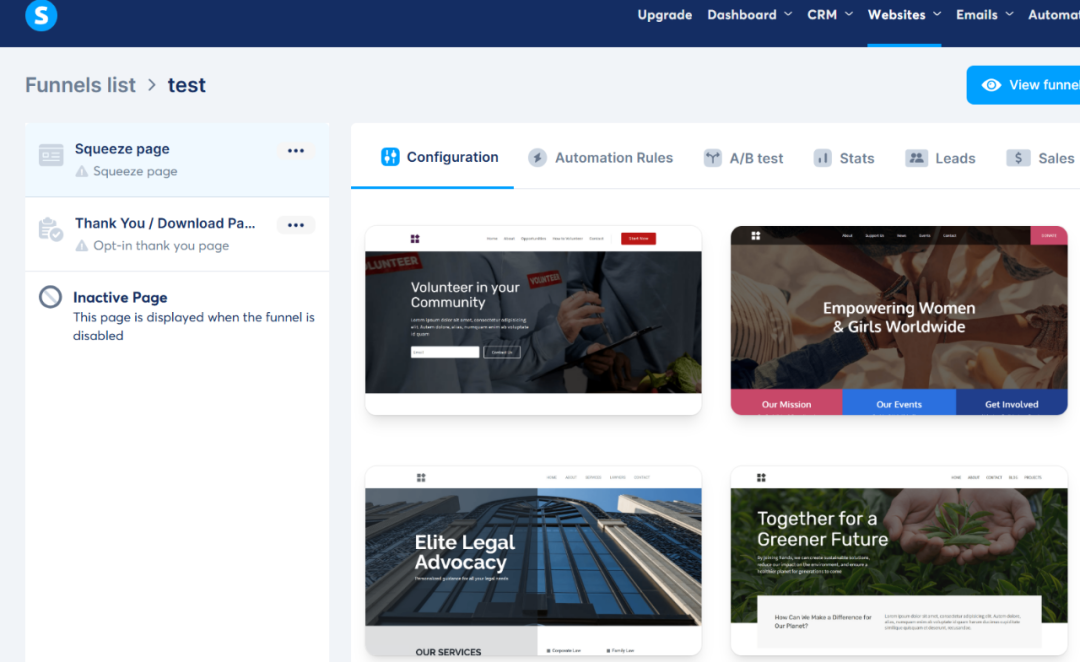Expand the CRM dropdown menu
This screenshot has width=1080, height=662.
(x=830, y=15)
